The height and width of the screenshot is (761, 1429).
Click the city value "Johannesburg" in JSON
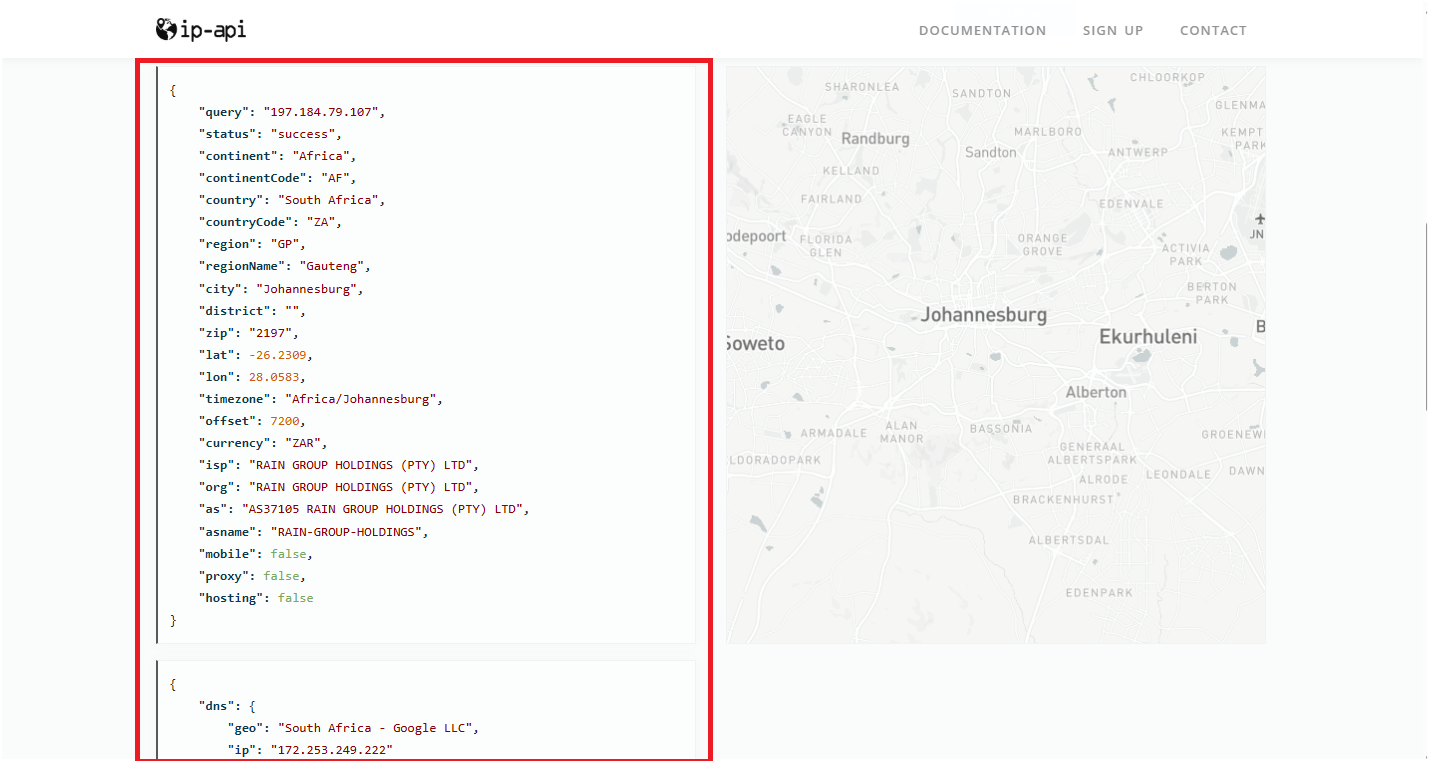[x=307, y=289]
